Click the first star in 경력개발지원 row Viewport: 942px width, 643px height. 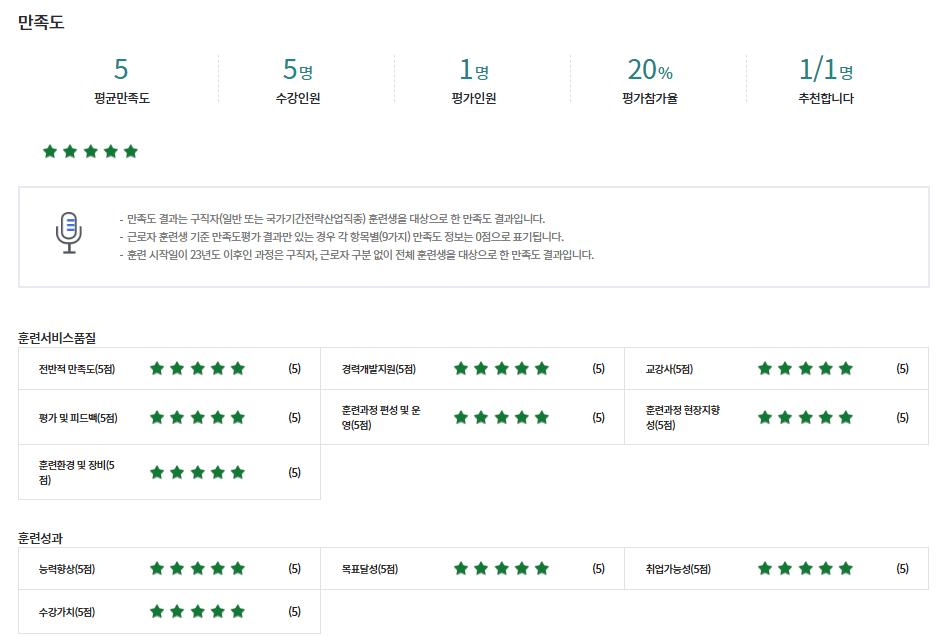click(x=461, y=369)
